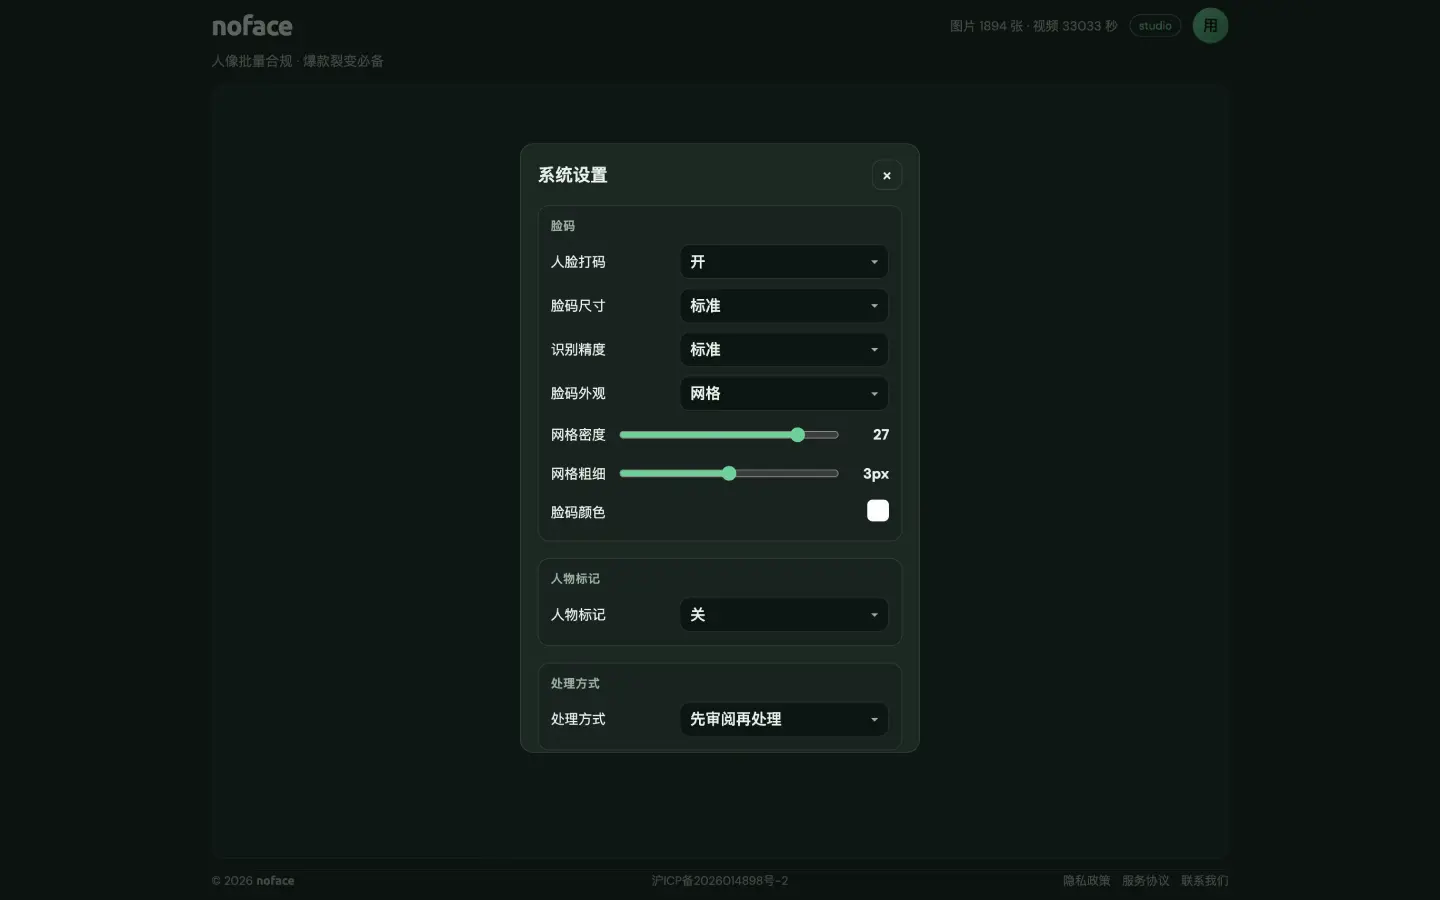Image resolution: width=1440 pixels, height=900 pixels.
Task: Click the 脸码 section heading
Action: coord(563,226)
